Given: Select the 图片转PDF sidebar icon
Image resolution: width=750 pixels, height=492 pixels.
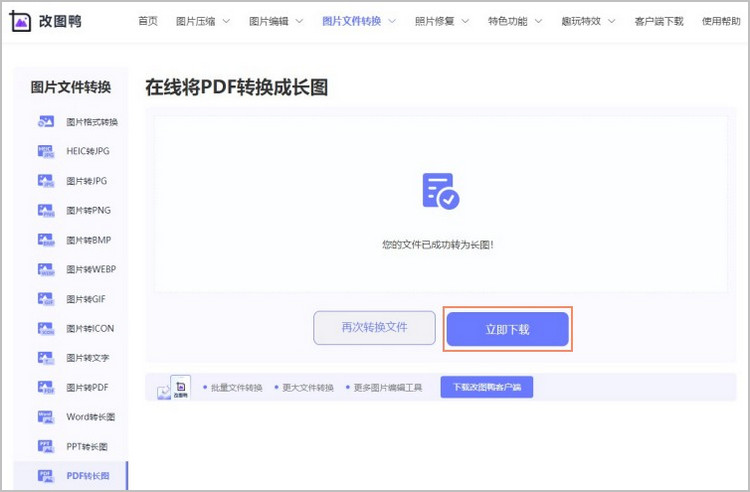Looking at the screenshot, I should pos(45,387).
